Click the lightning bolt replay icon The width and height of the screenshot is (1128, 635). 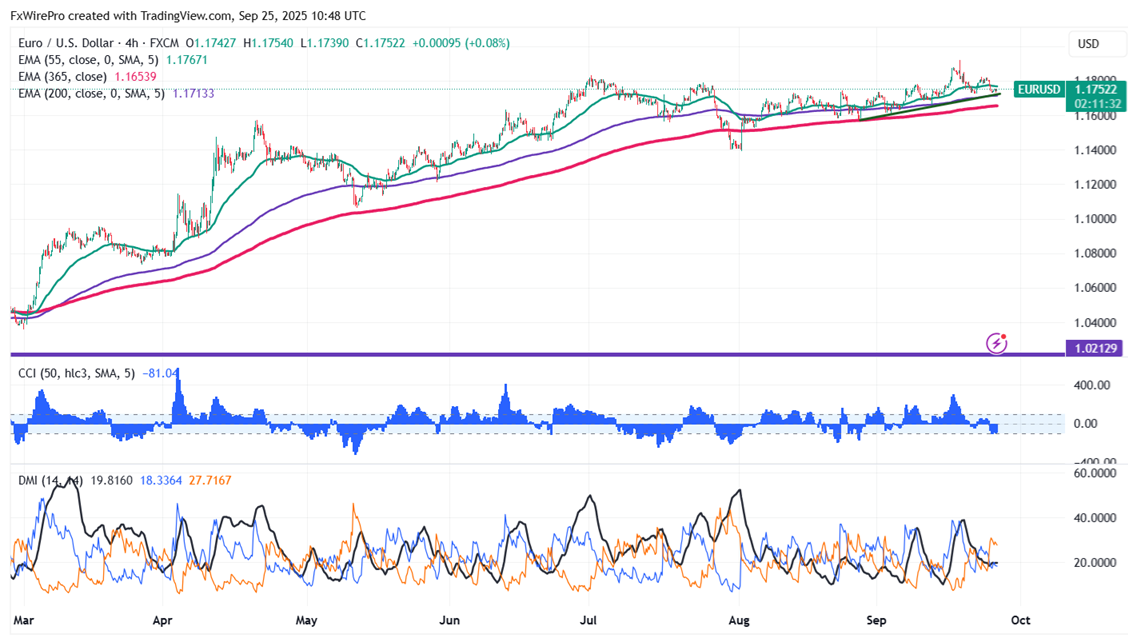[996, 343]
